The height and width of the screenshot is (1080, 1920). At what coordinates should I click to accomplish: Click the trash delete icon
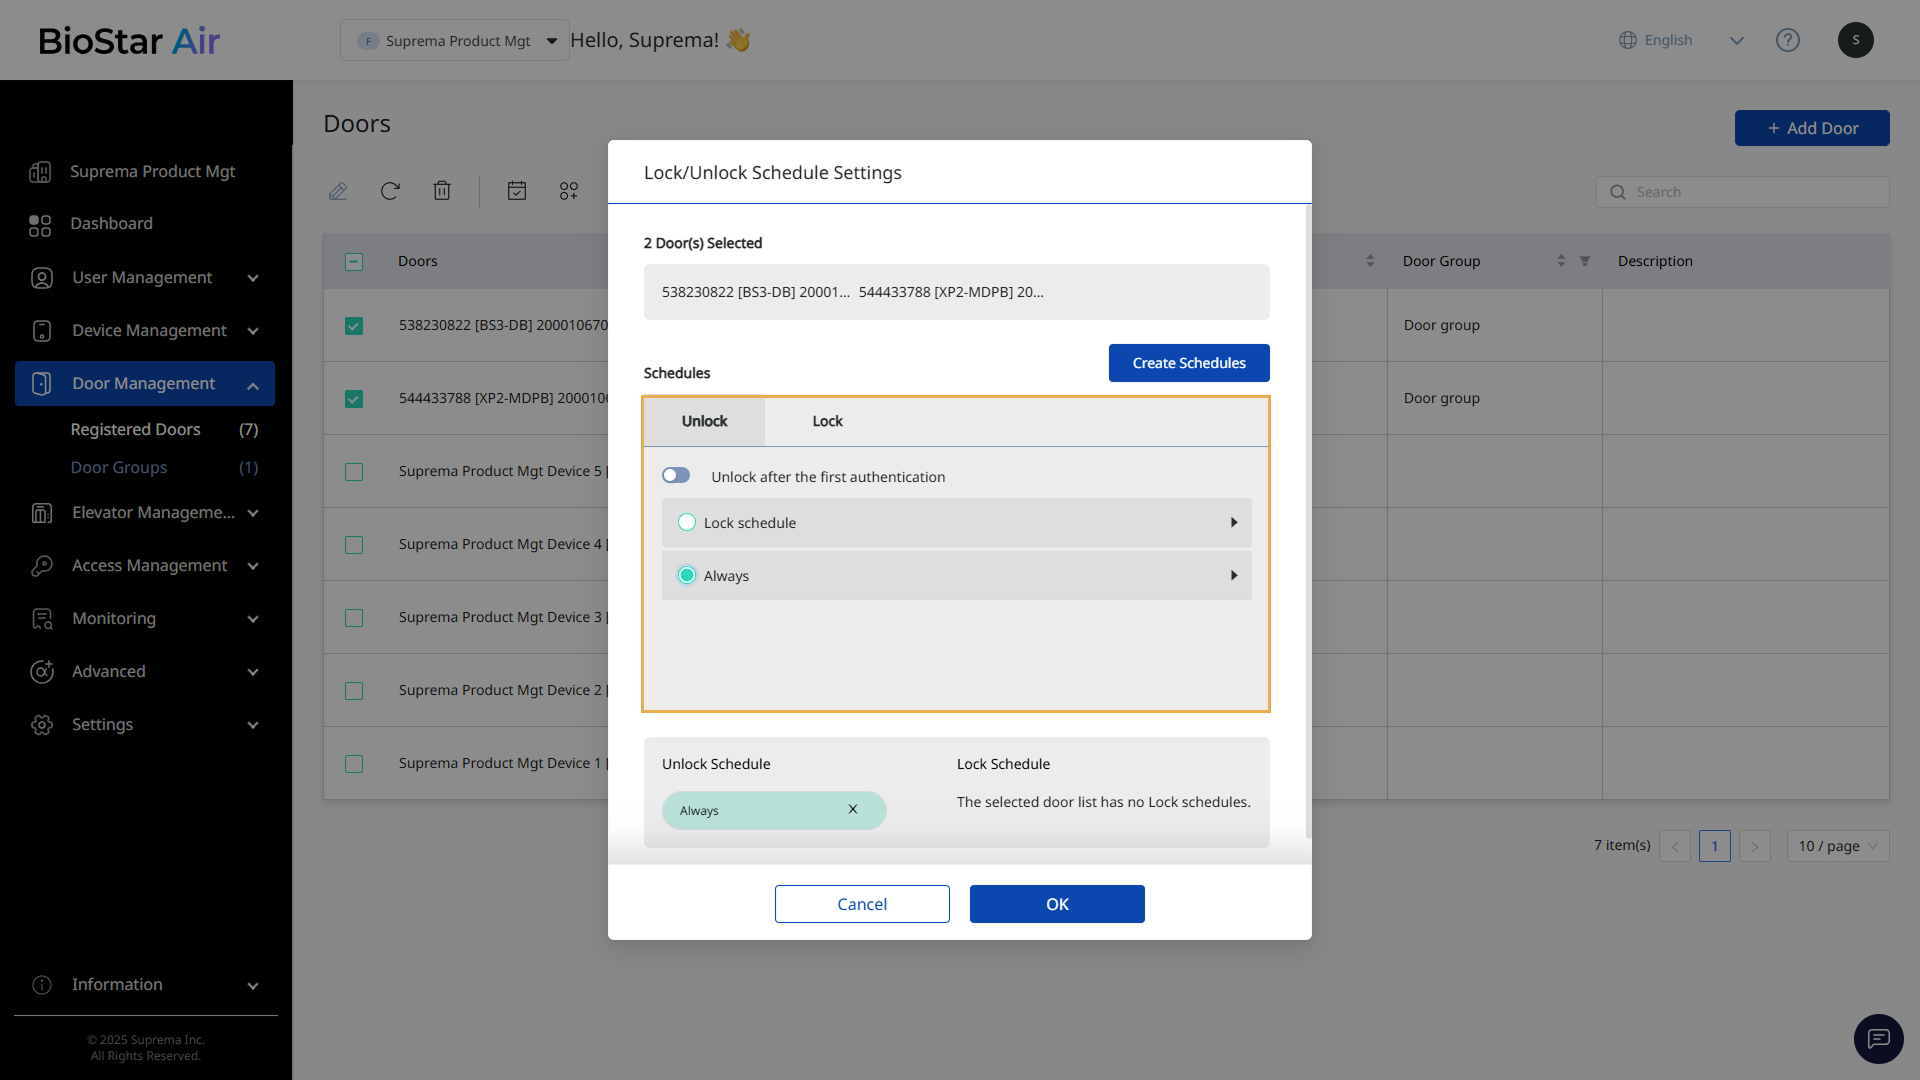(442, 191)
